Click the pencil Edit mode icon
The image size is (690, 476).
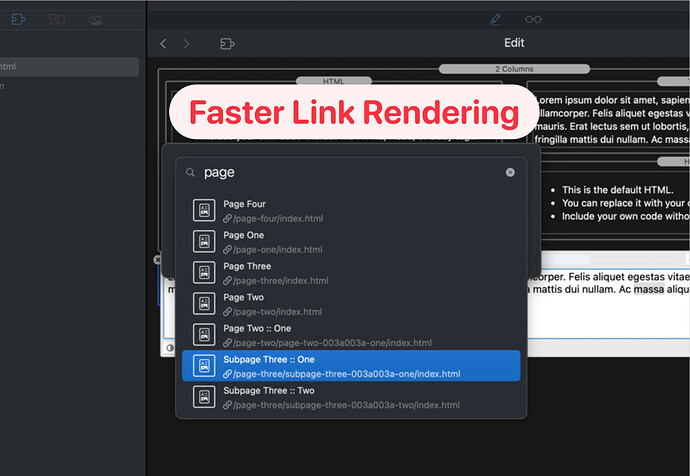pyautogui.click(x=495, y=19)
